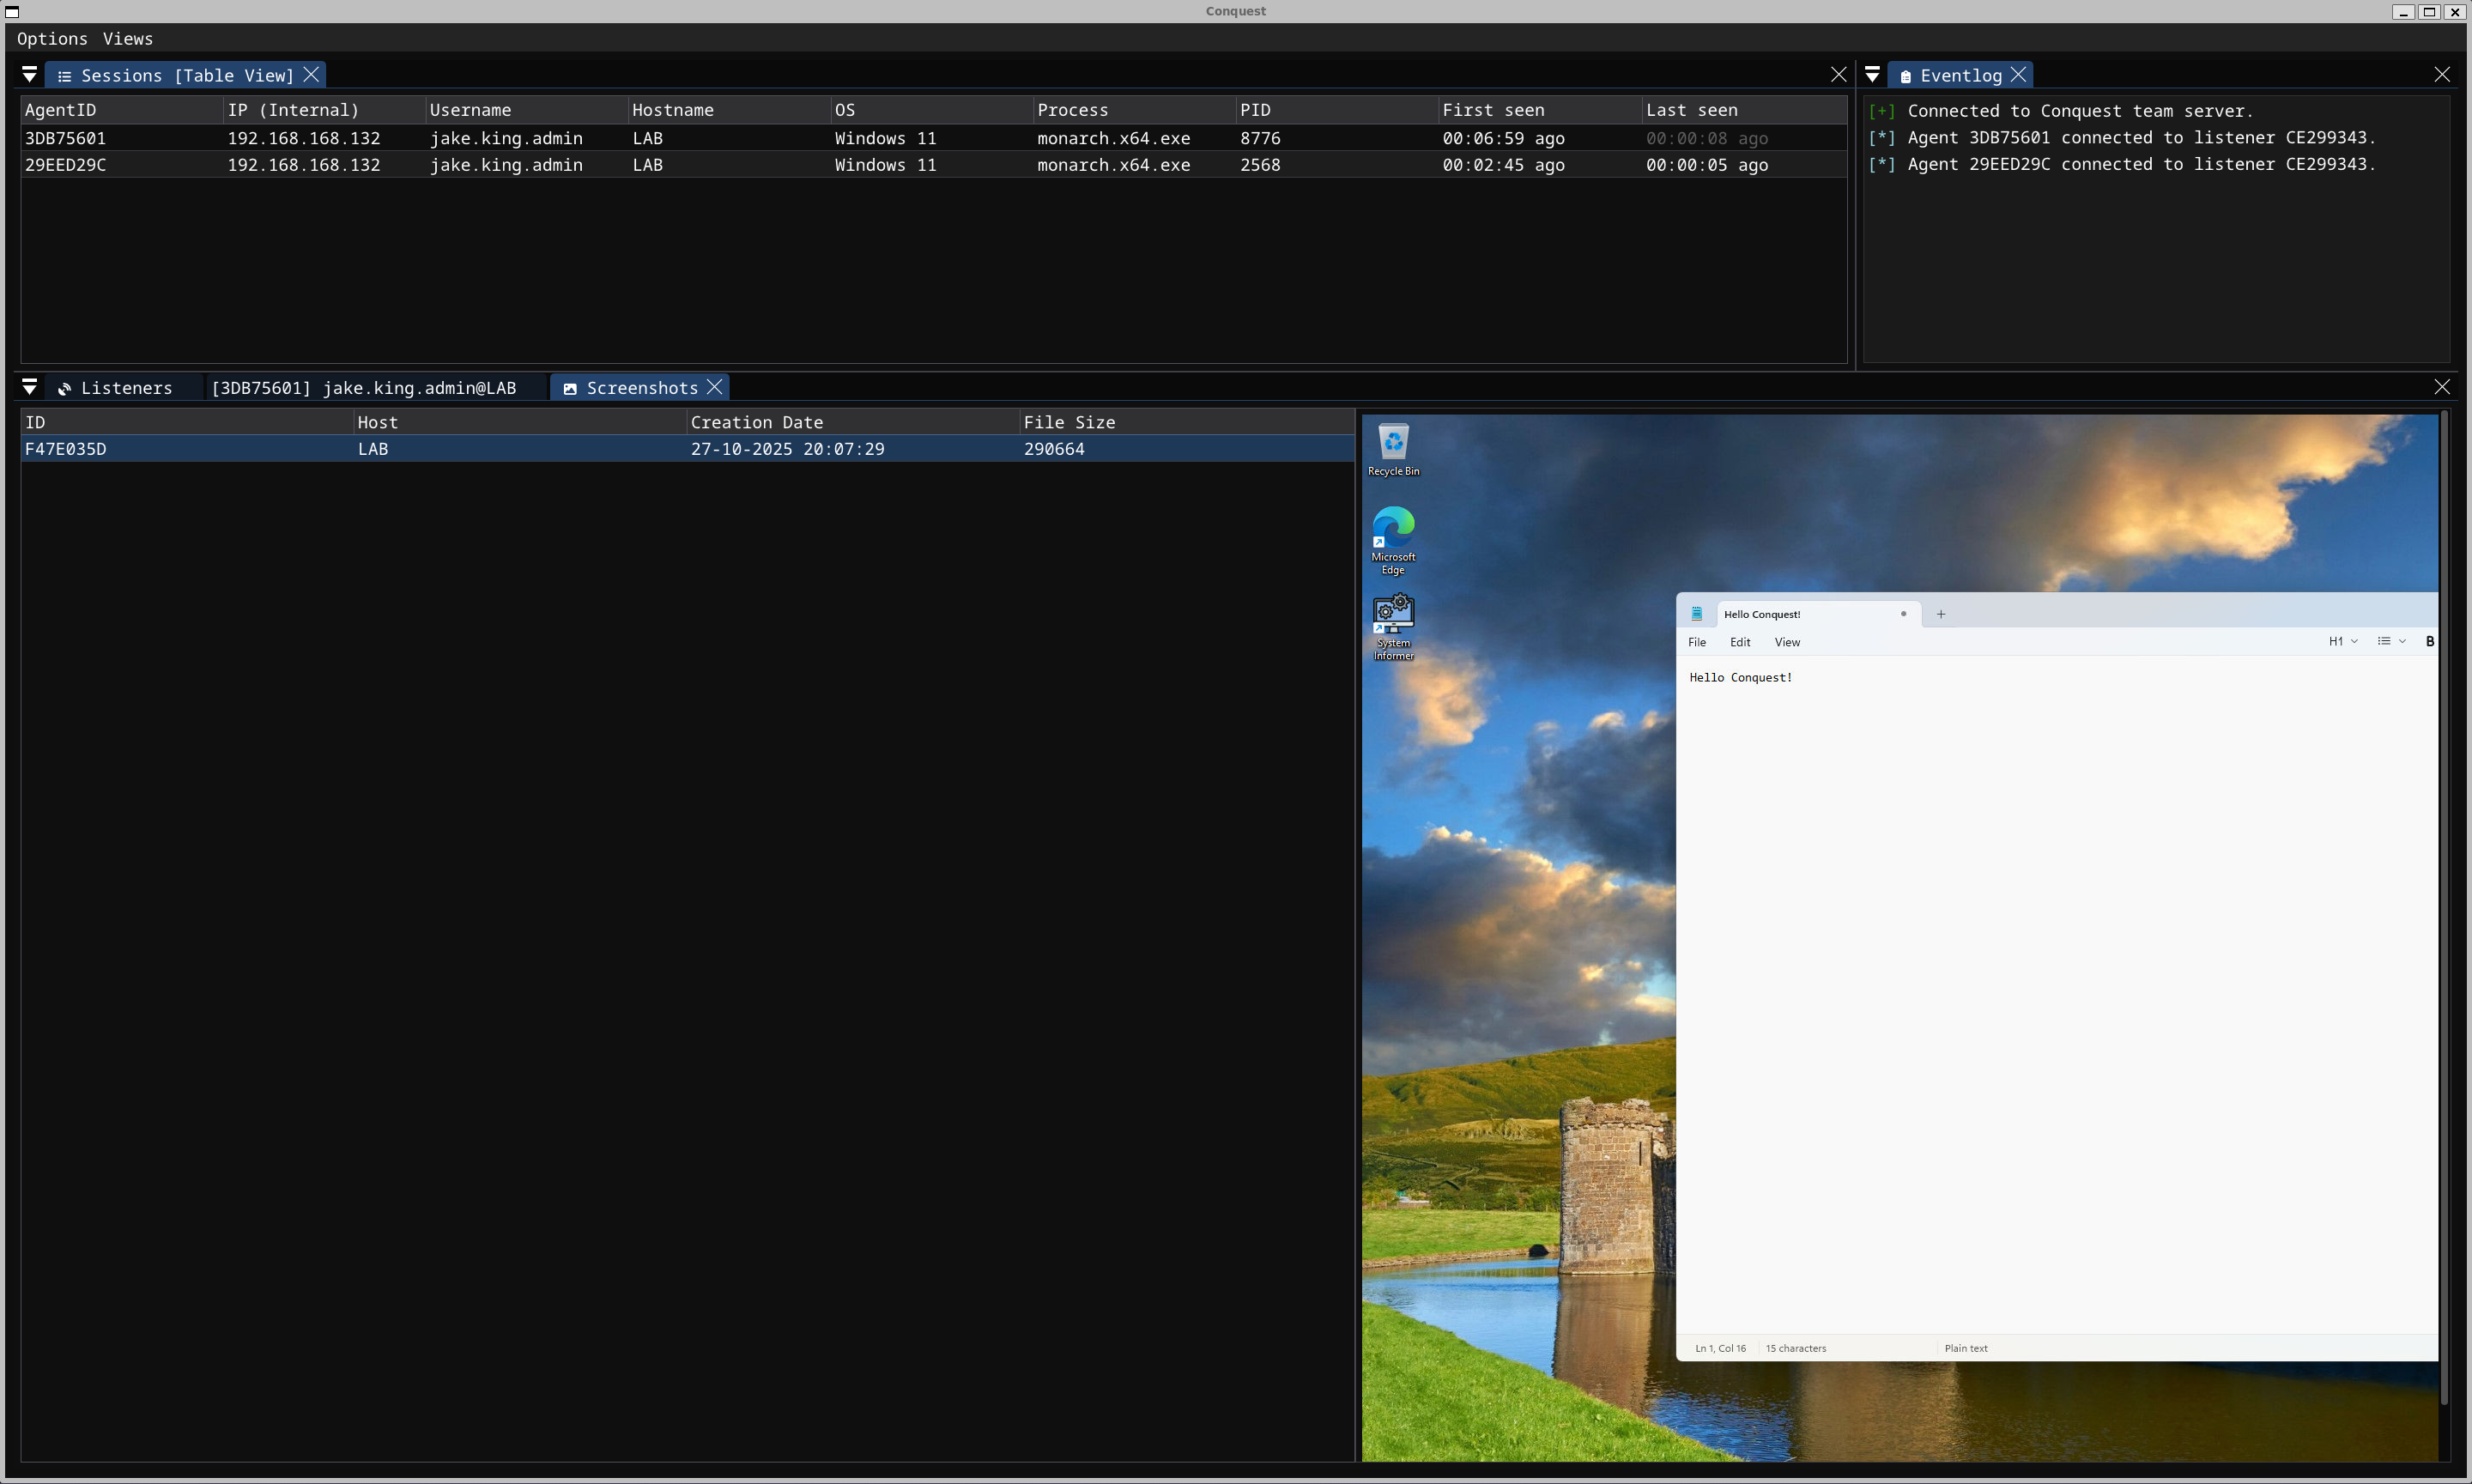Click the Notepad icon beside Hello Conquest! tab
The image size is (2472, 1484).
(x=1697, y=613)
